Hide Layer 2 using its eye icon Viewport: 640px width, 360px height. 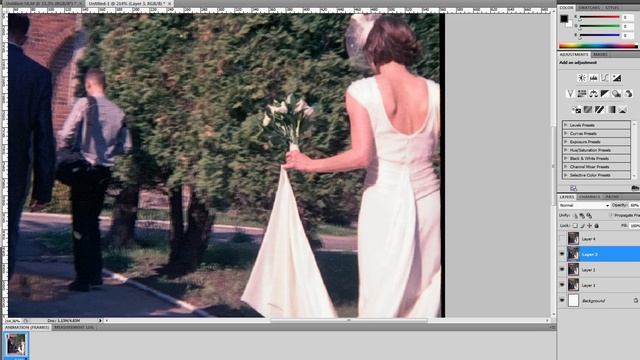(562, 269)
